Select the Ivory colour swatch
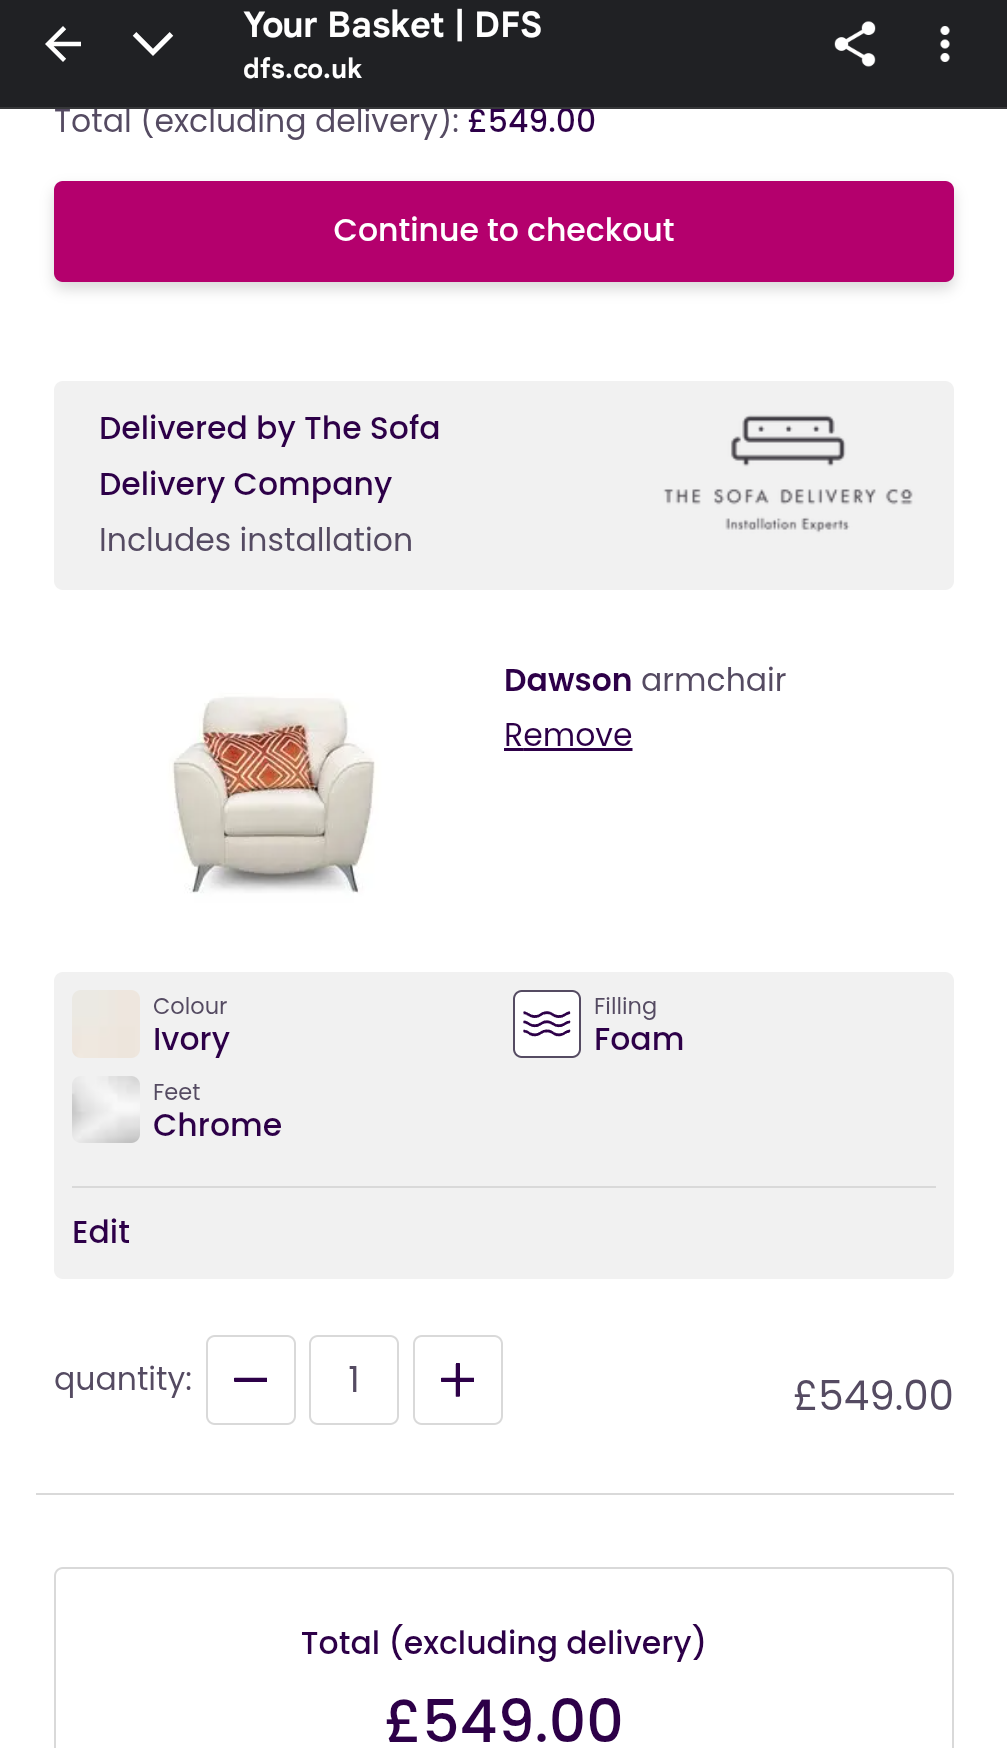The image size is (1007, 1748). [x=106, y=1024]
